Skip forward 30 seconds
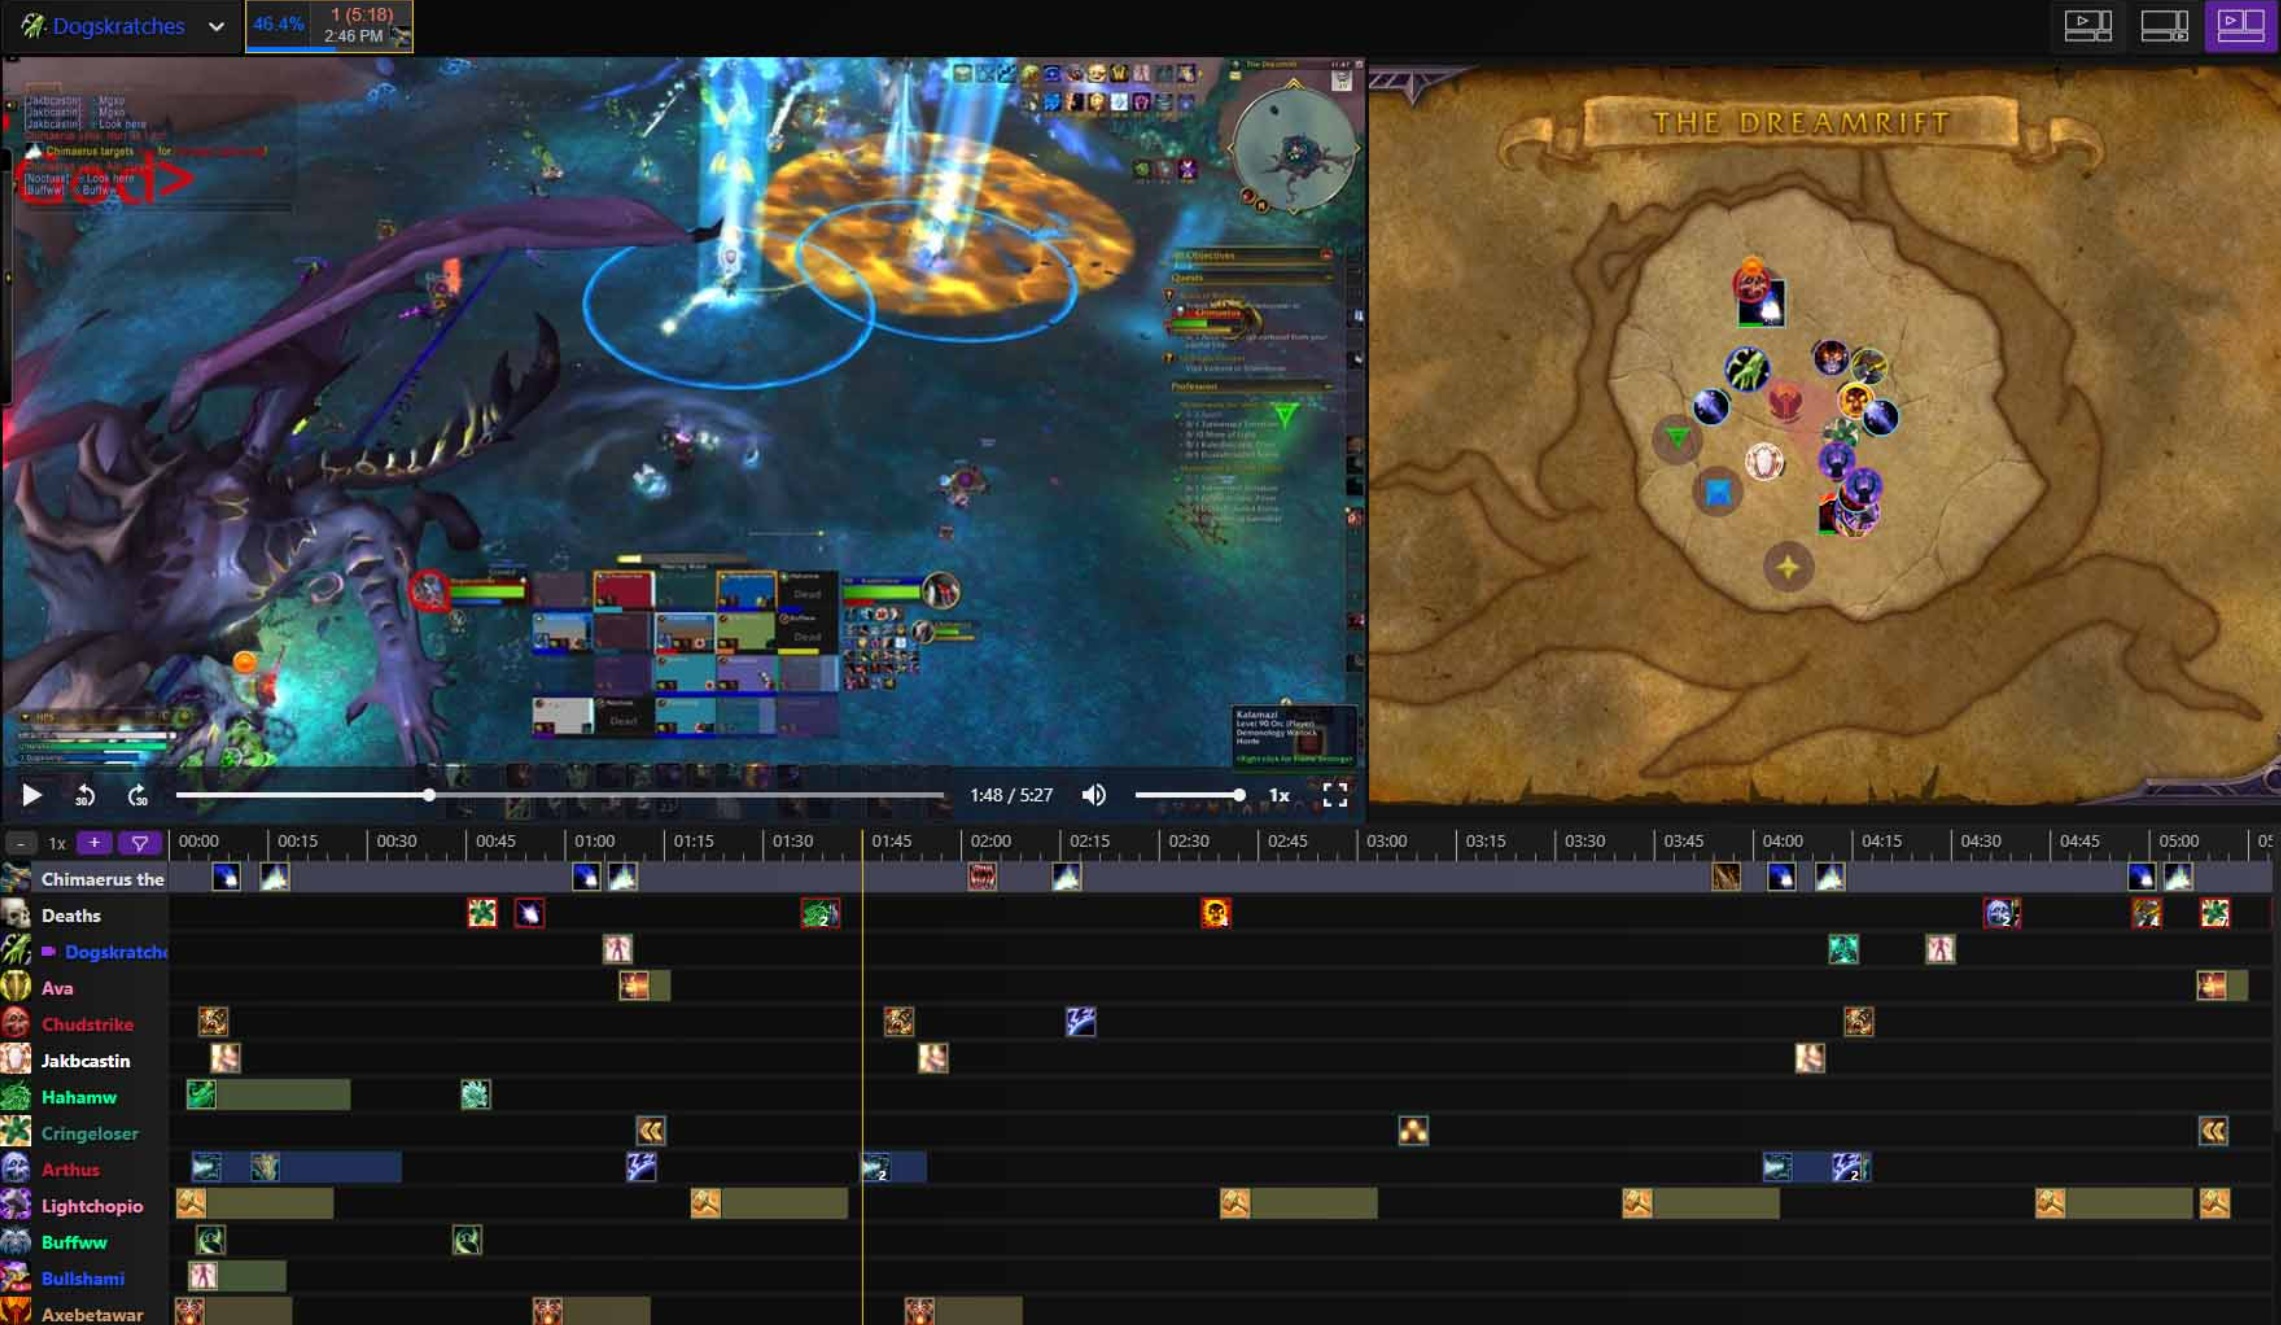This screenshot has height=1325, width=2281. pos(137,795)
